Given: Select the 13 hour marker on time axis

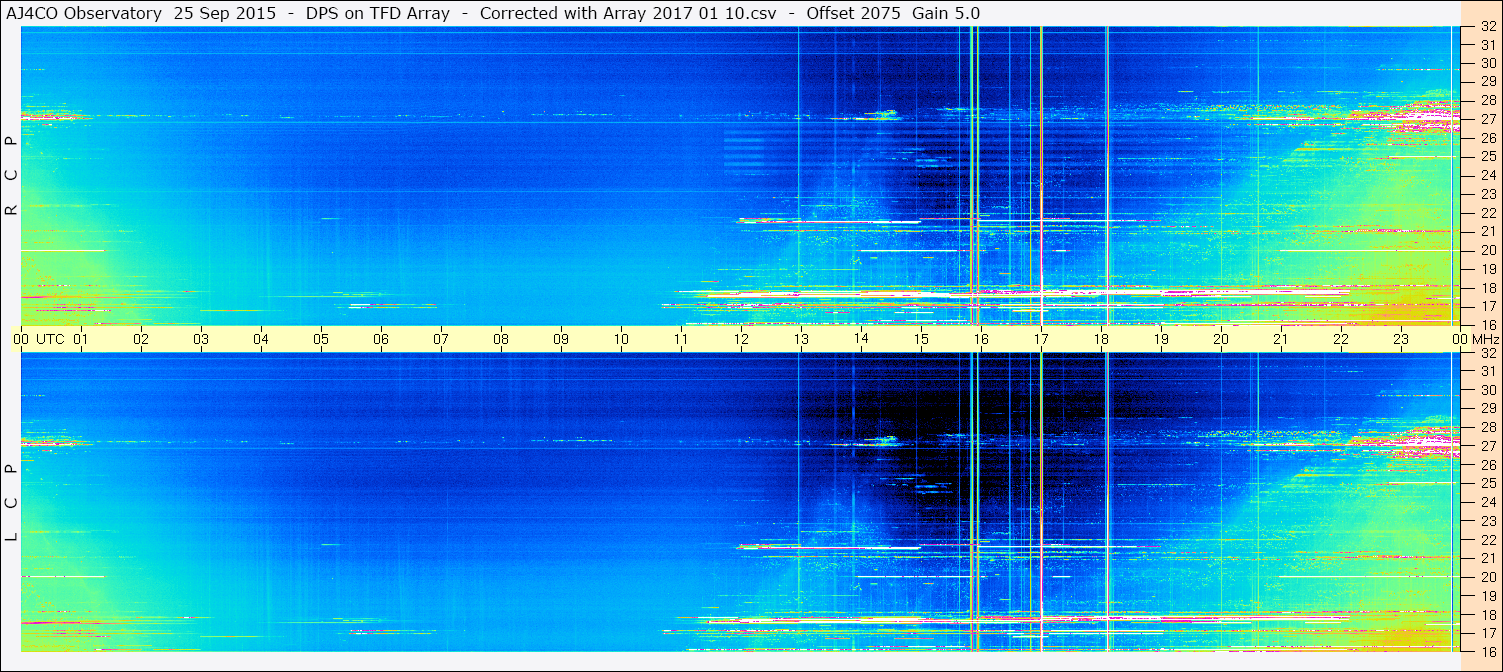Looking at the screenshot, I should (801, 339).
